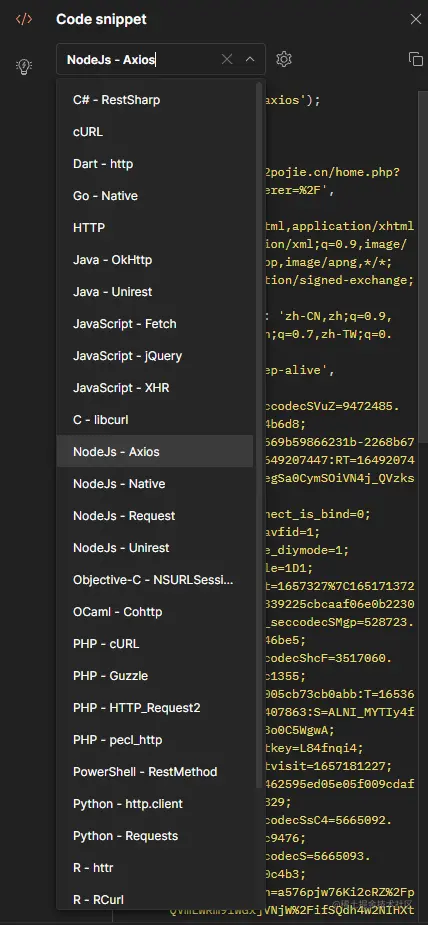Viewport: 428px width, 925px height.
Task: Click the code snippet brackets icon
Action: [x=24, y=19]
